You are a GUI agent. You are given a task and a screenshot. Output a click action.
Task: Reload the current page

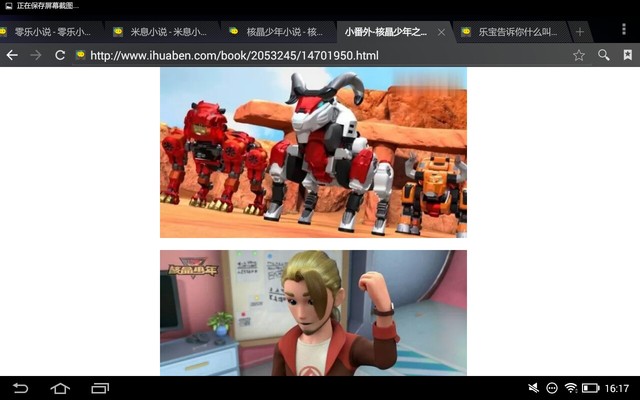tap(60, 55)
